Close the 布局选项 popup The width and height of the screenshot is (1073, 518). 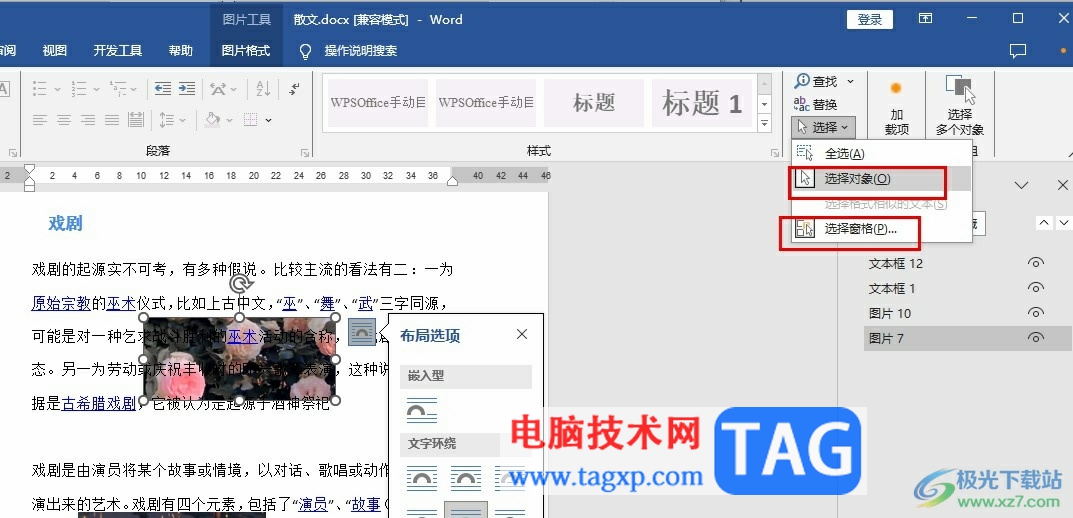(522, 334)
